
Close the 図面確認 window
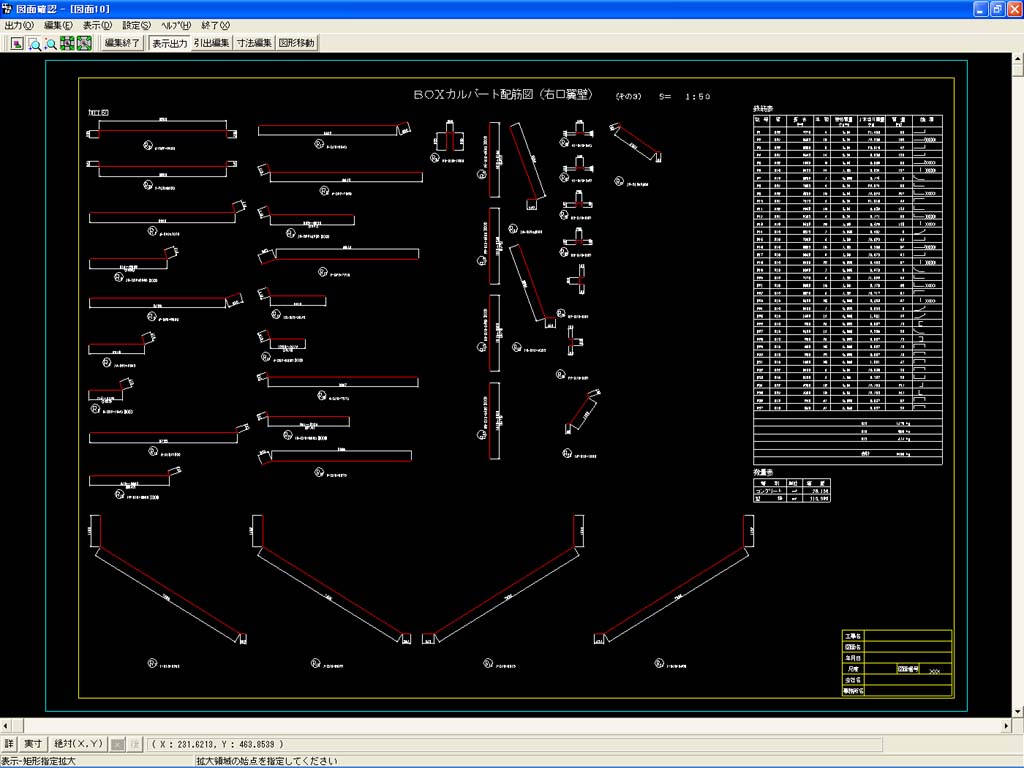pos(1015,9)
